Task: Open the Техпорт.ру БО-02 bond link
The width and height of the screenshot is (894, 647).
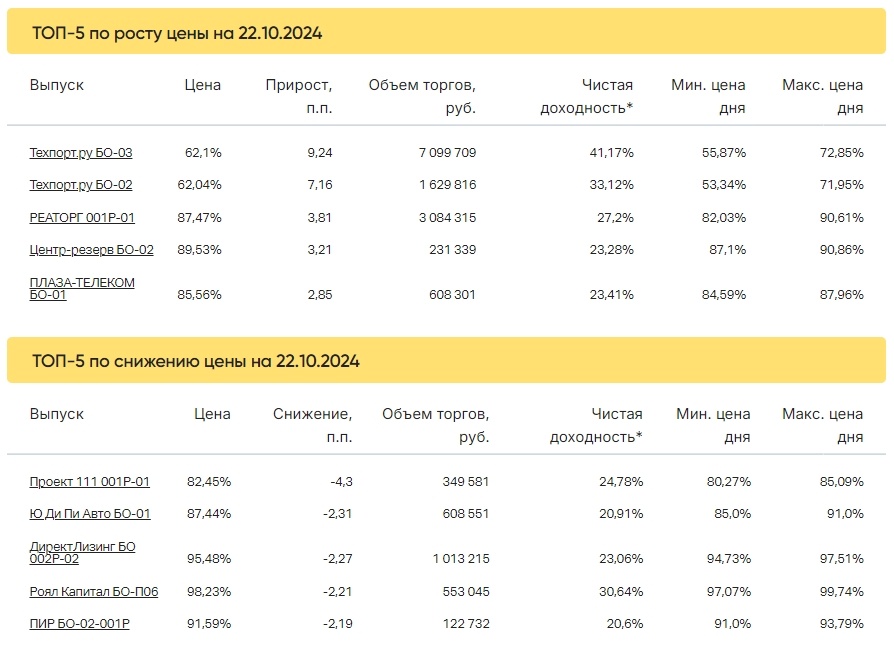Action: [80, 185]
